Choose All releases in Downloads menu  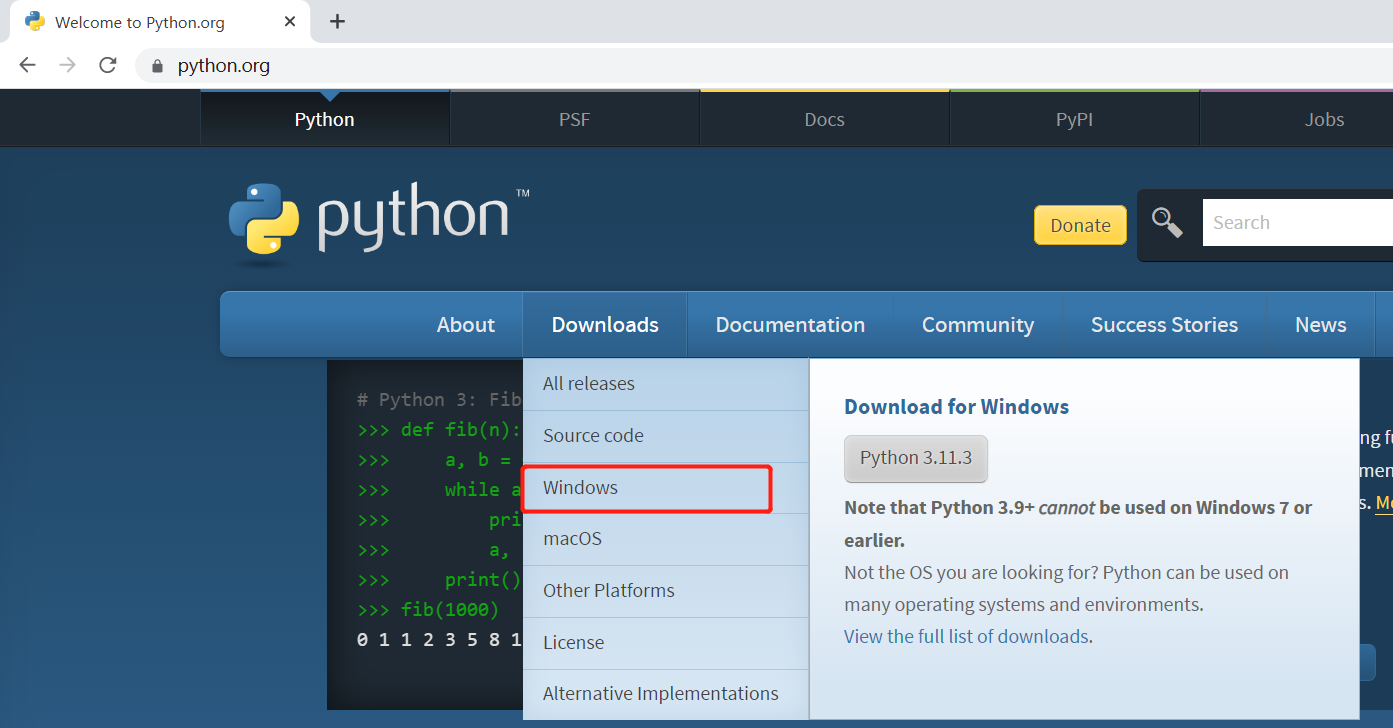[x=666, y=384]
